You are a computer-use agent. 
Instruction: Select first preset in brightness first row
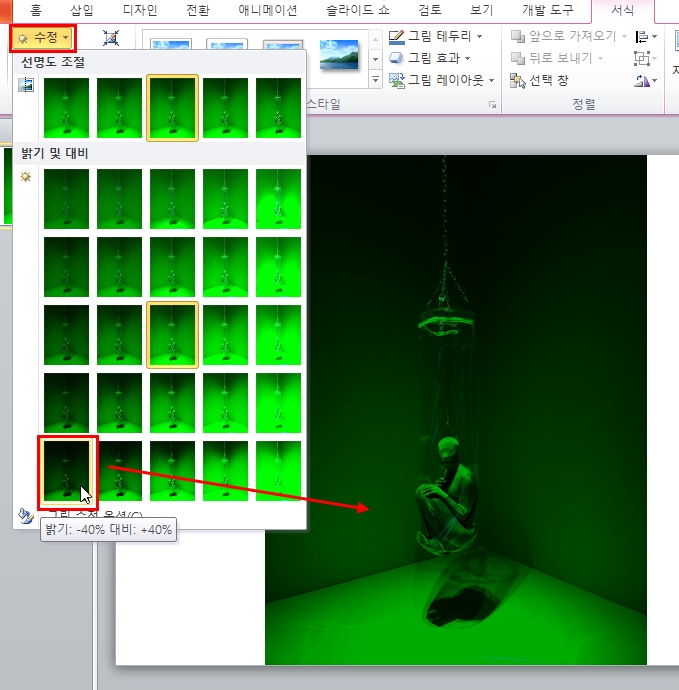pyautogui.click(x=66, y=199)
